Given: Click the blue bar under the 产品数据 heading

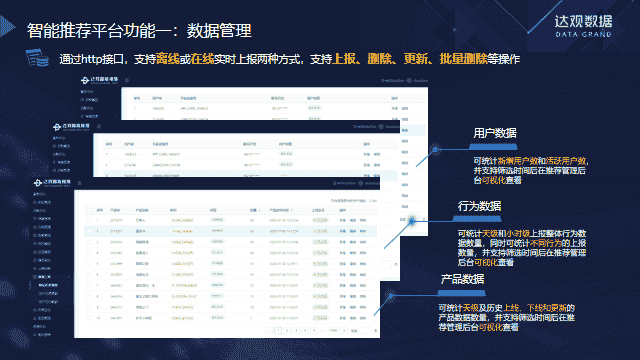Looking at the screenshot, I should [462, 293].
